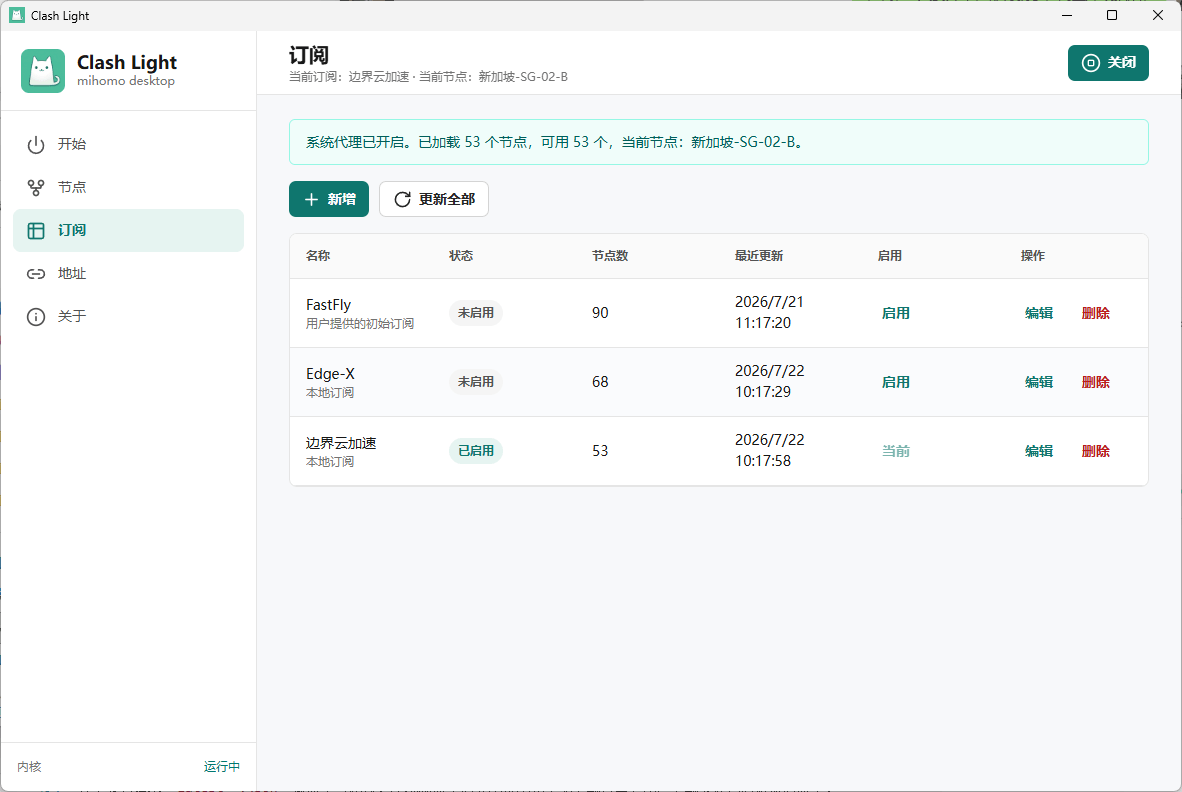Click the 未启用 badge for Edge-X
This screenshot has height=792, width=1182.
(476, 382)
